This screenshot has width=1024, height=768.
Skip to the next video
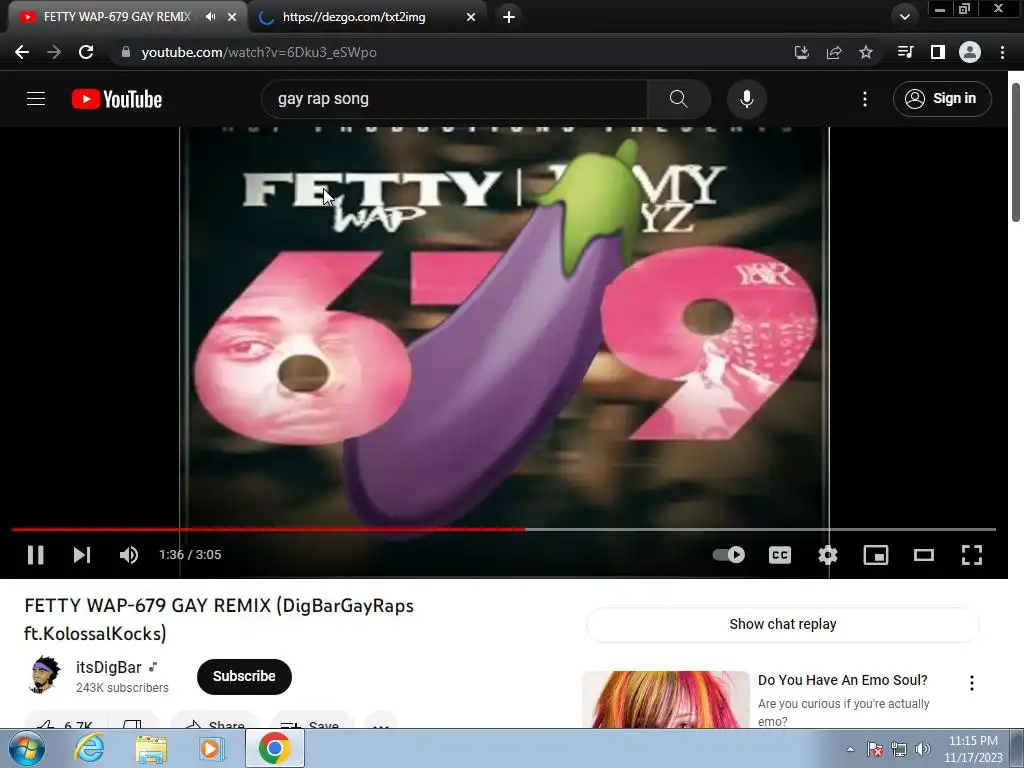click(x=82, y=555)
